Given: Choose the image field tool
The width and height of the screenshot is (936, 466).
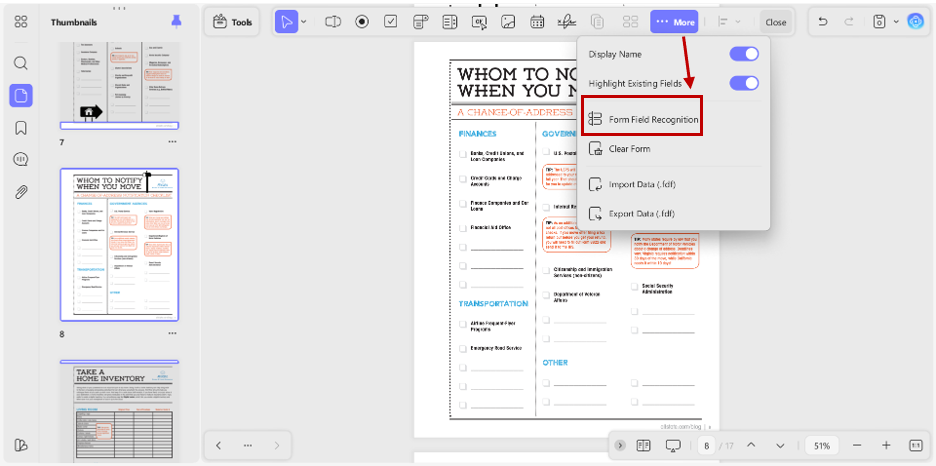Looking at the screenshot, I should coord(508,22).
